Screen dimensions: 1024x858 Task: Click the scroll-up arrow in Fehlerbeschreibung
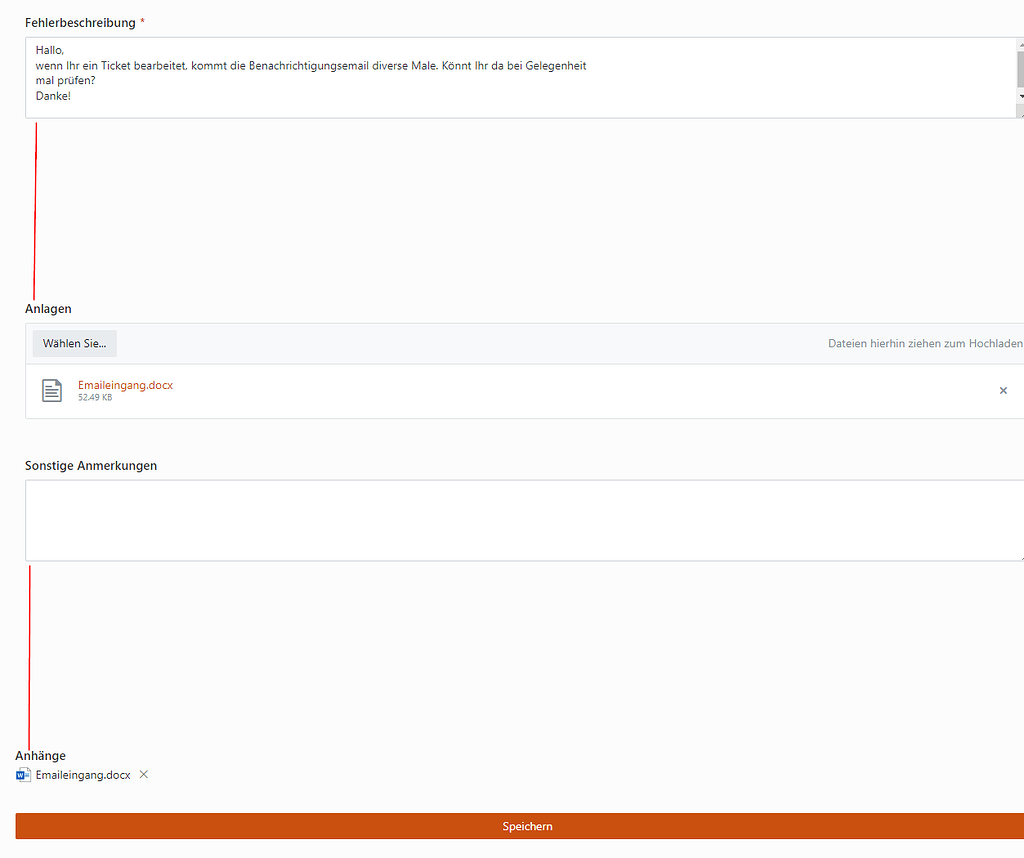click(x=1020, y=46)
